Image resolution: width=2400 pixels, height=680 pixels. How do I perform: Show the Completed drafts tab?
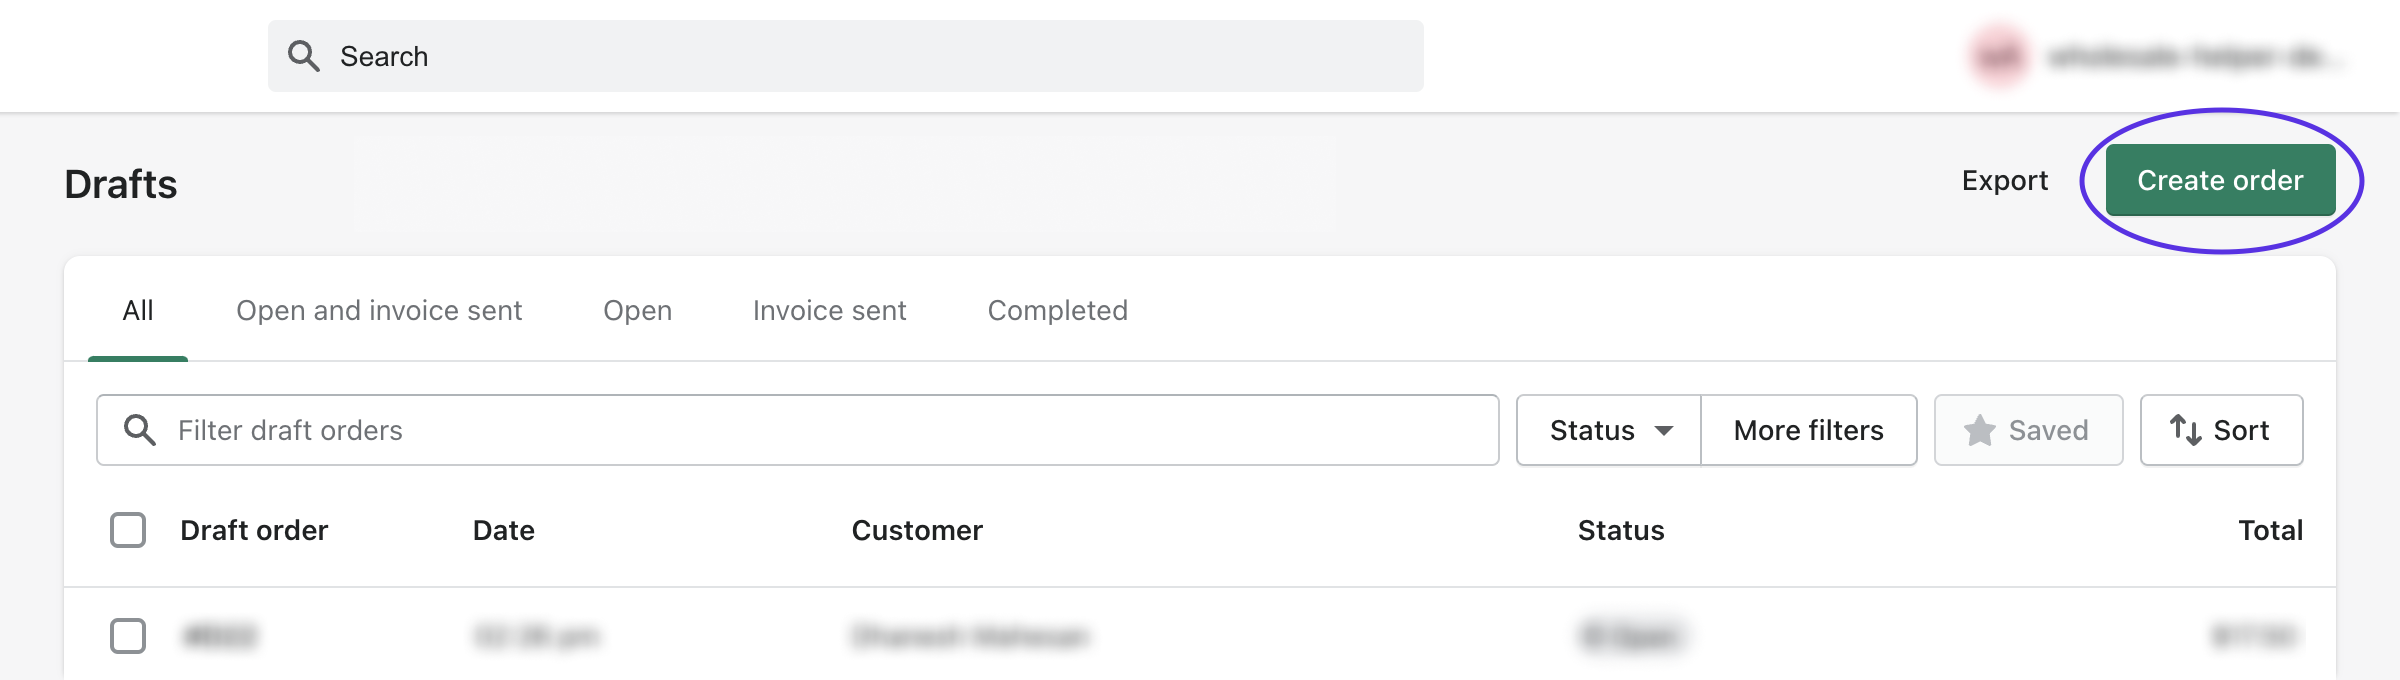[x=1058, y=310]
